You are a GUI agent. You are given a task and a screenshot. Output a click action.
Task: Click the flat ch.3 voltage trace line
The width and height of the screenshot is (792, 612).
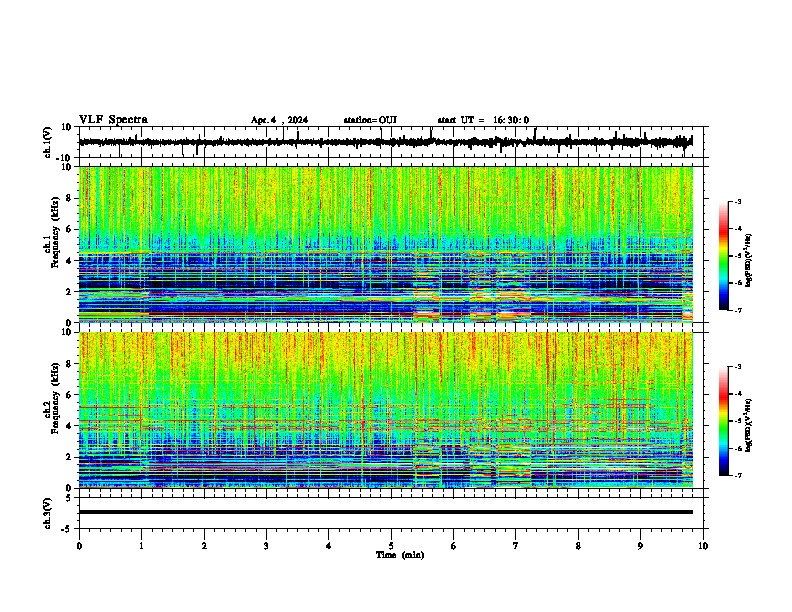pos(386,512)
